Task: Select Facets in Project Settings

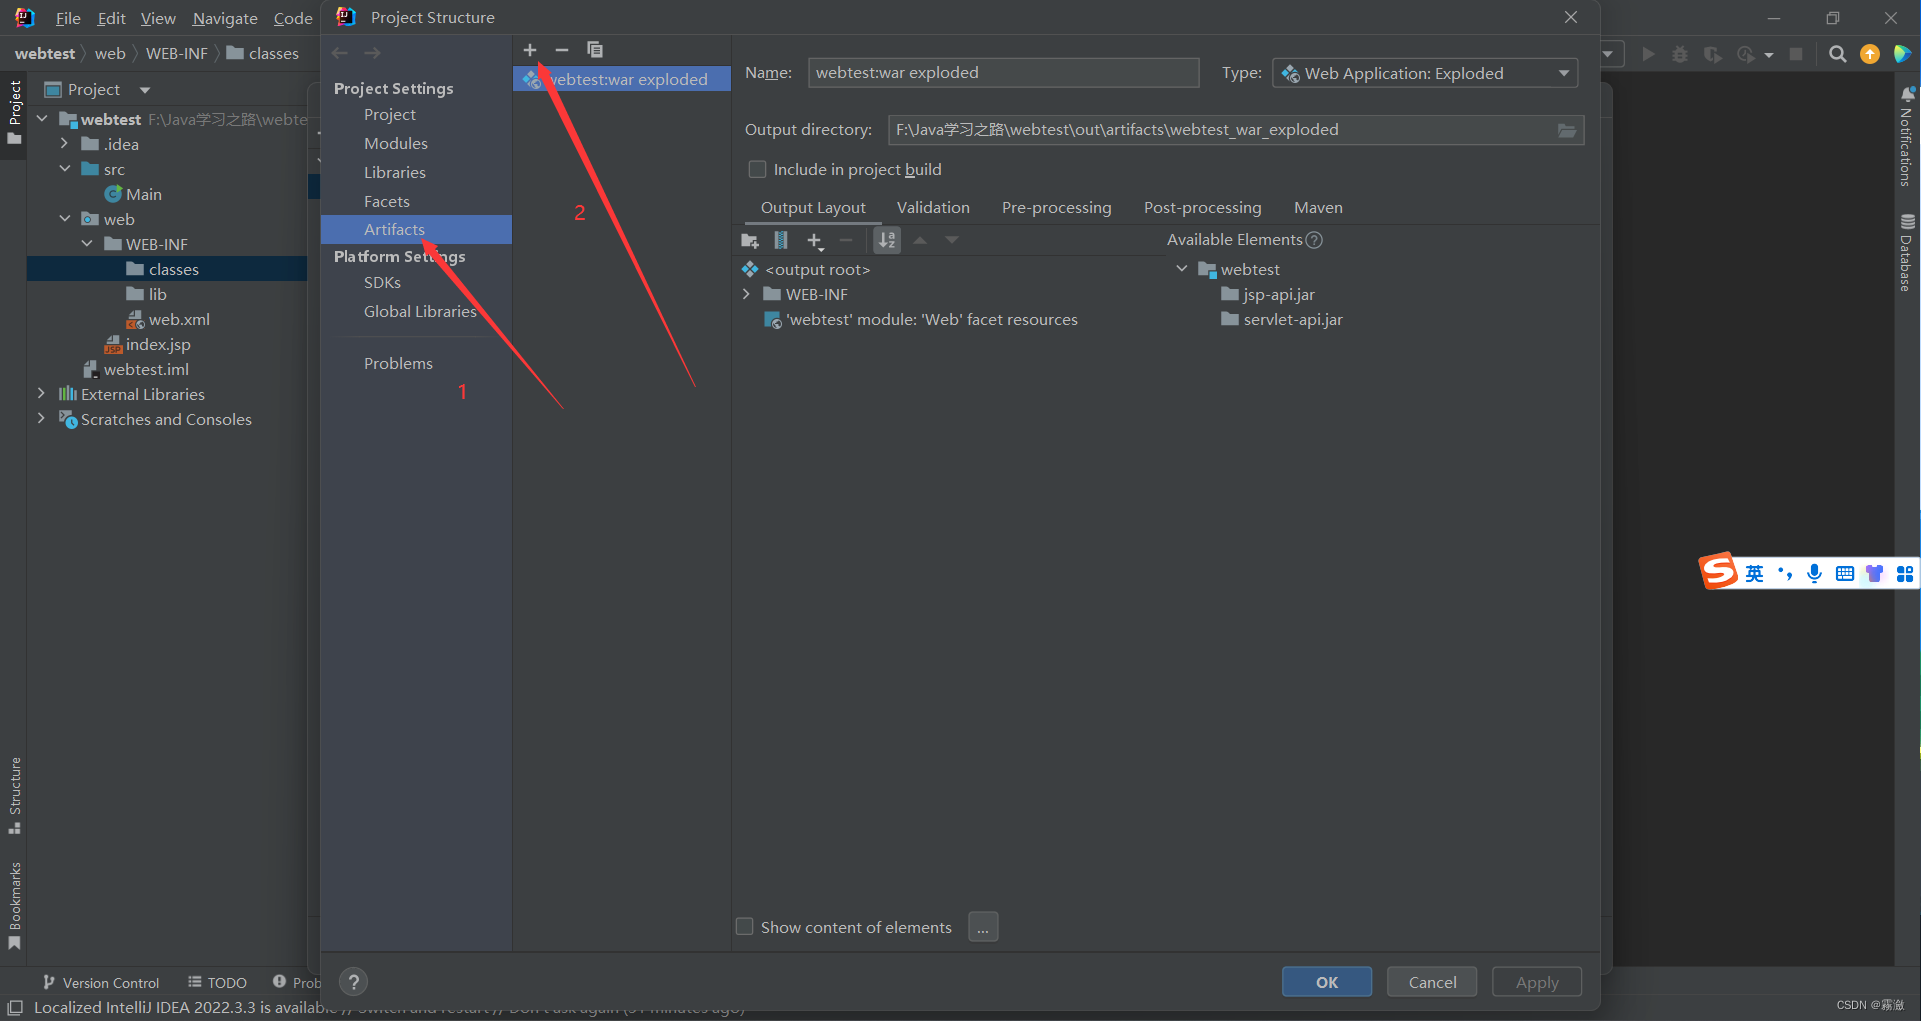Action: tap(387, 202)
